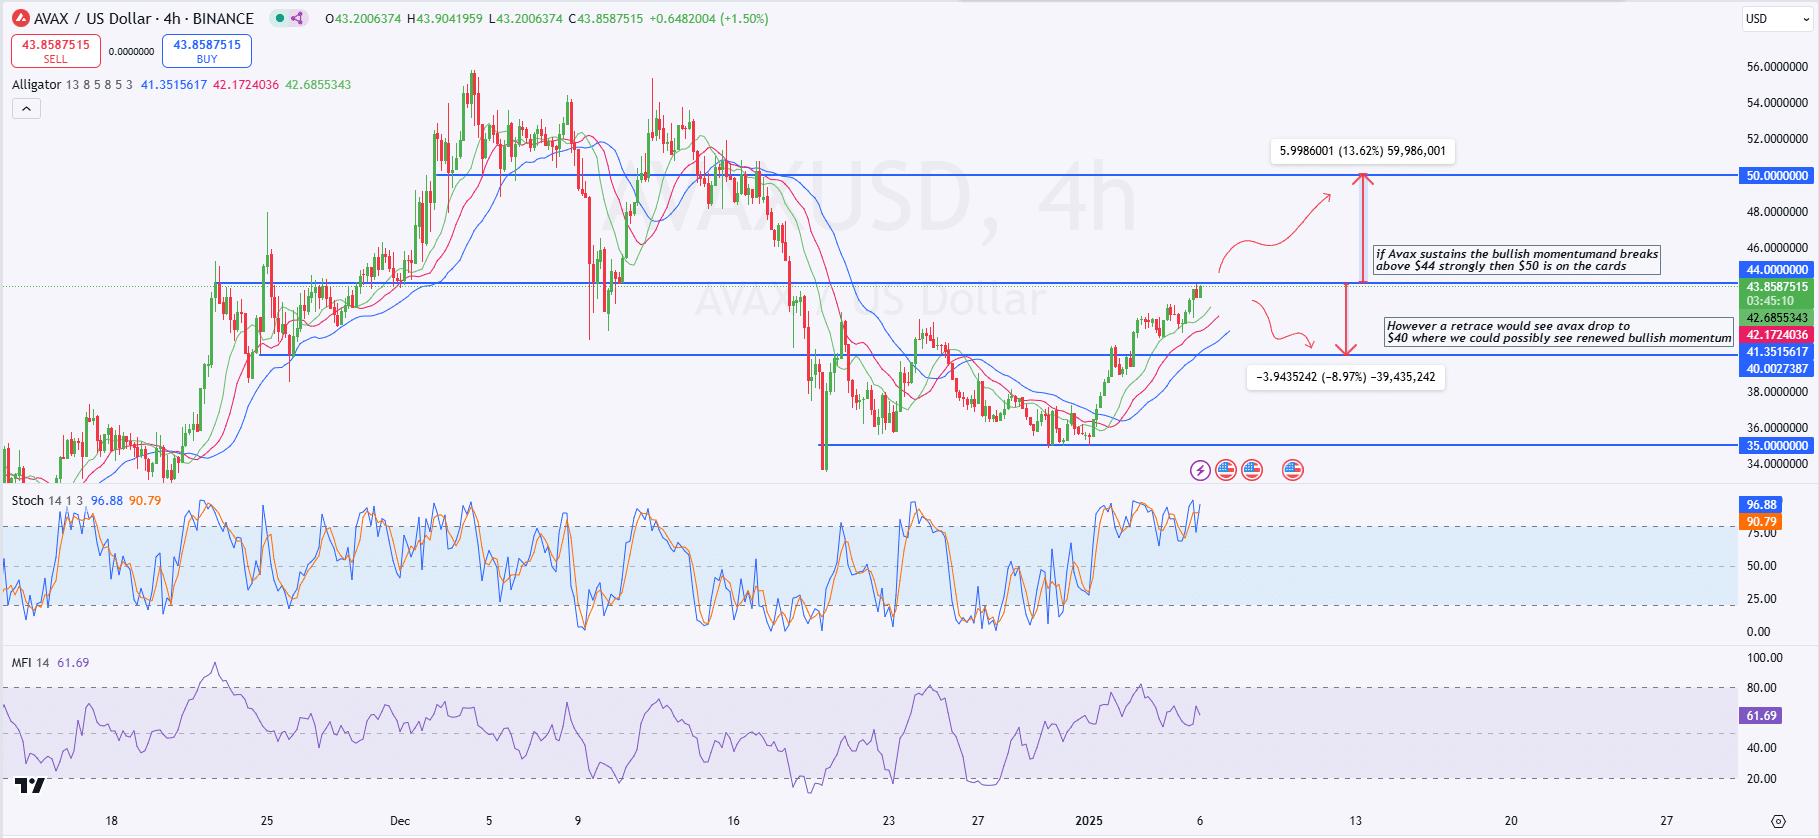Image resolution: width=1819 pixels, height=838 pixels.
Task: Click the red 42.1724036 axis label
Action: (1777, 335)
